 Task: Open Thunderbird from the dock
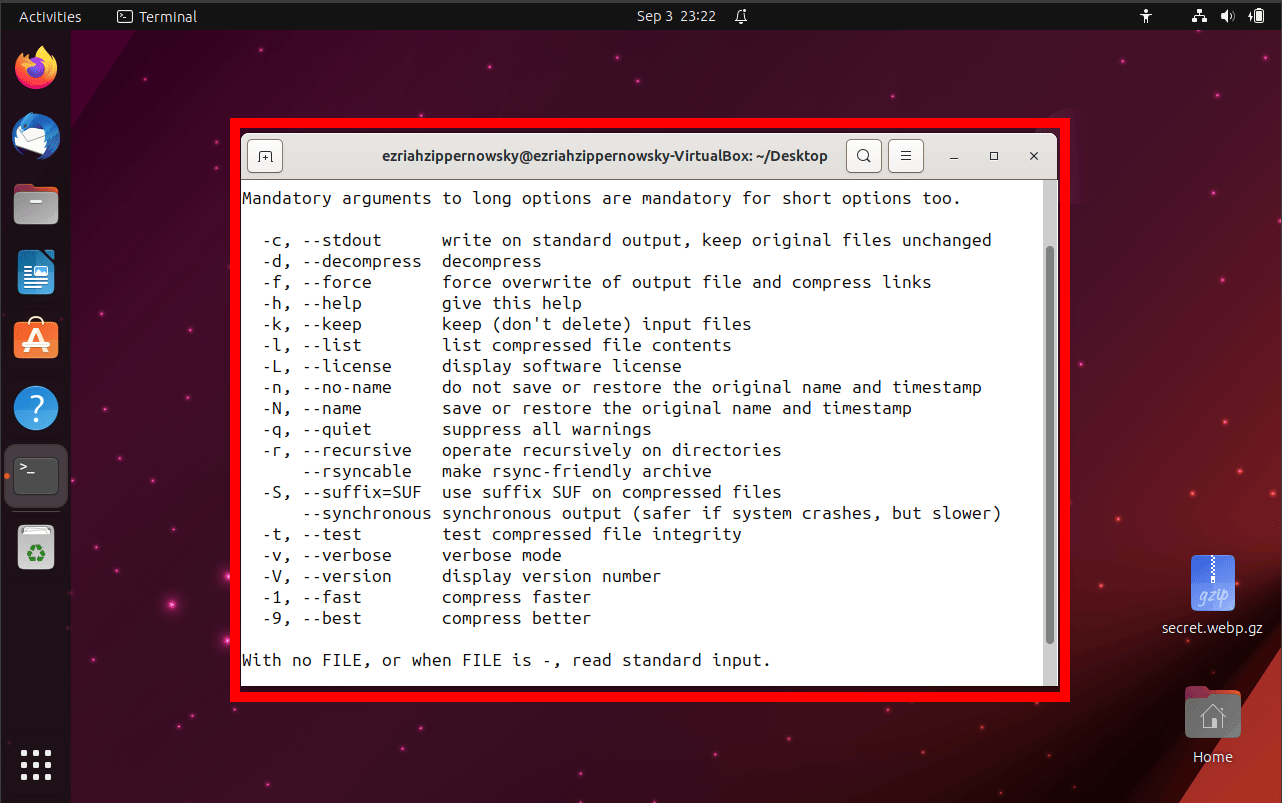coord(35,136)
